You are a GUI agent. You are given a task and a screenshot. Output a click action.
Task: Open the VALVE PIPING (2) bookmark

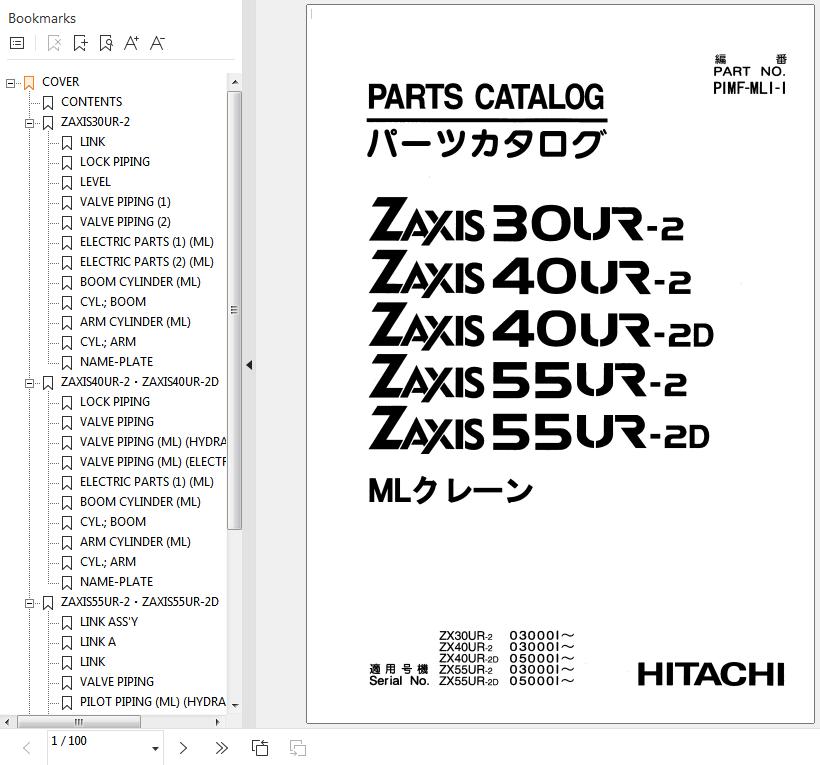pos(126,222)
